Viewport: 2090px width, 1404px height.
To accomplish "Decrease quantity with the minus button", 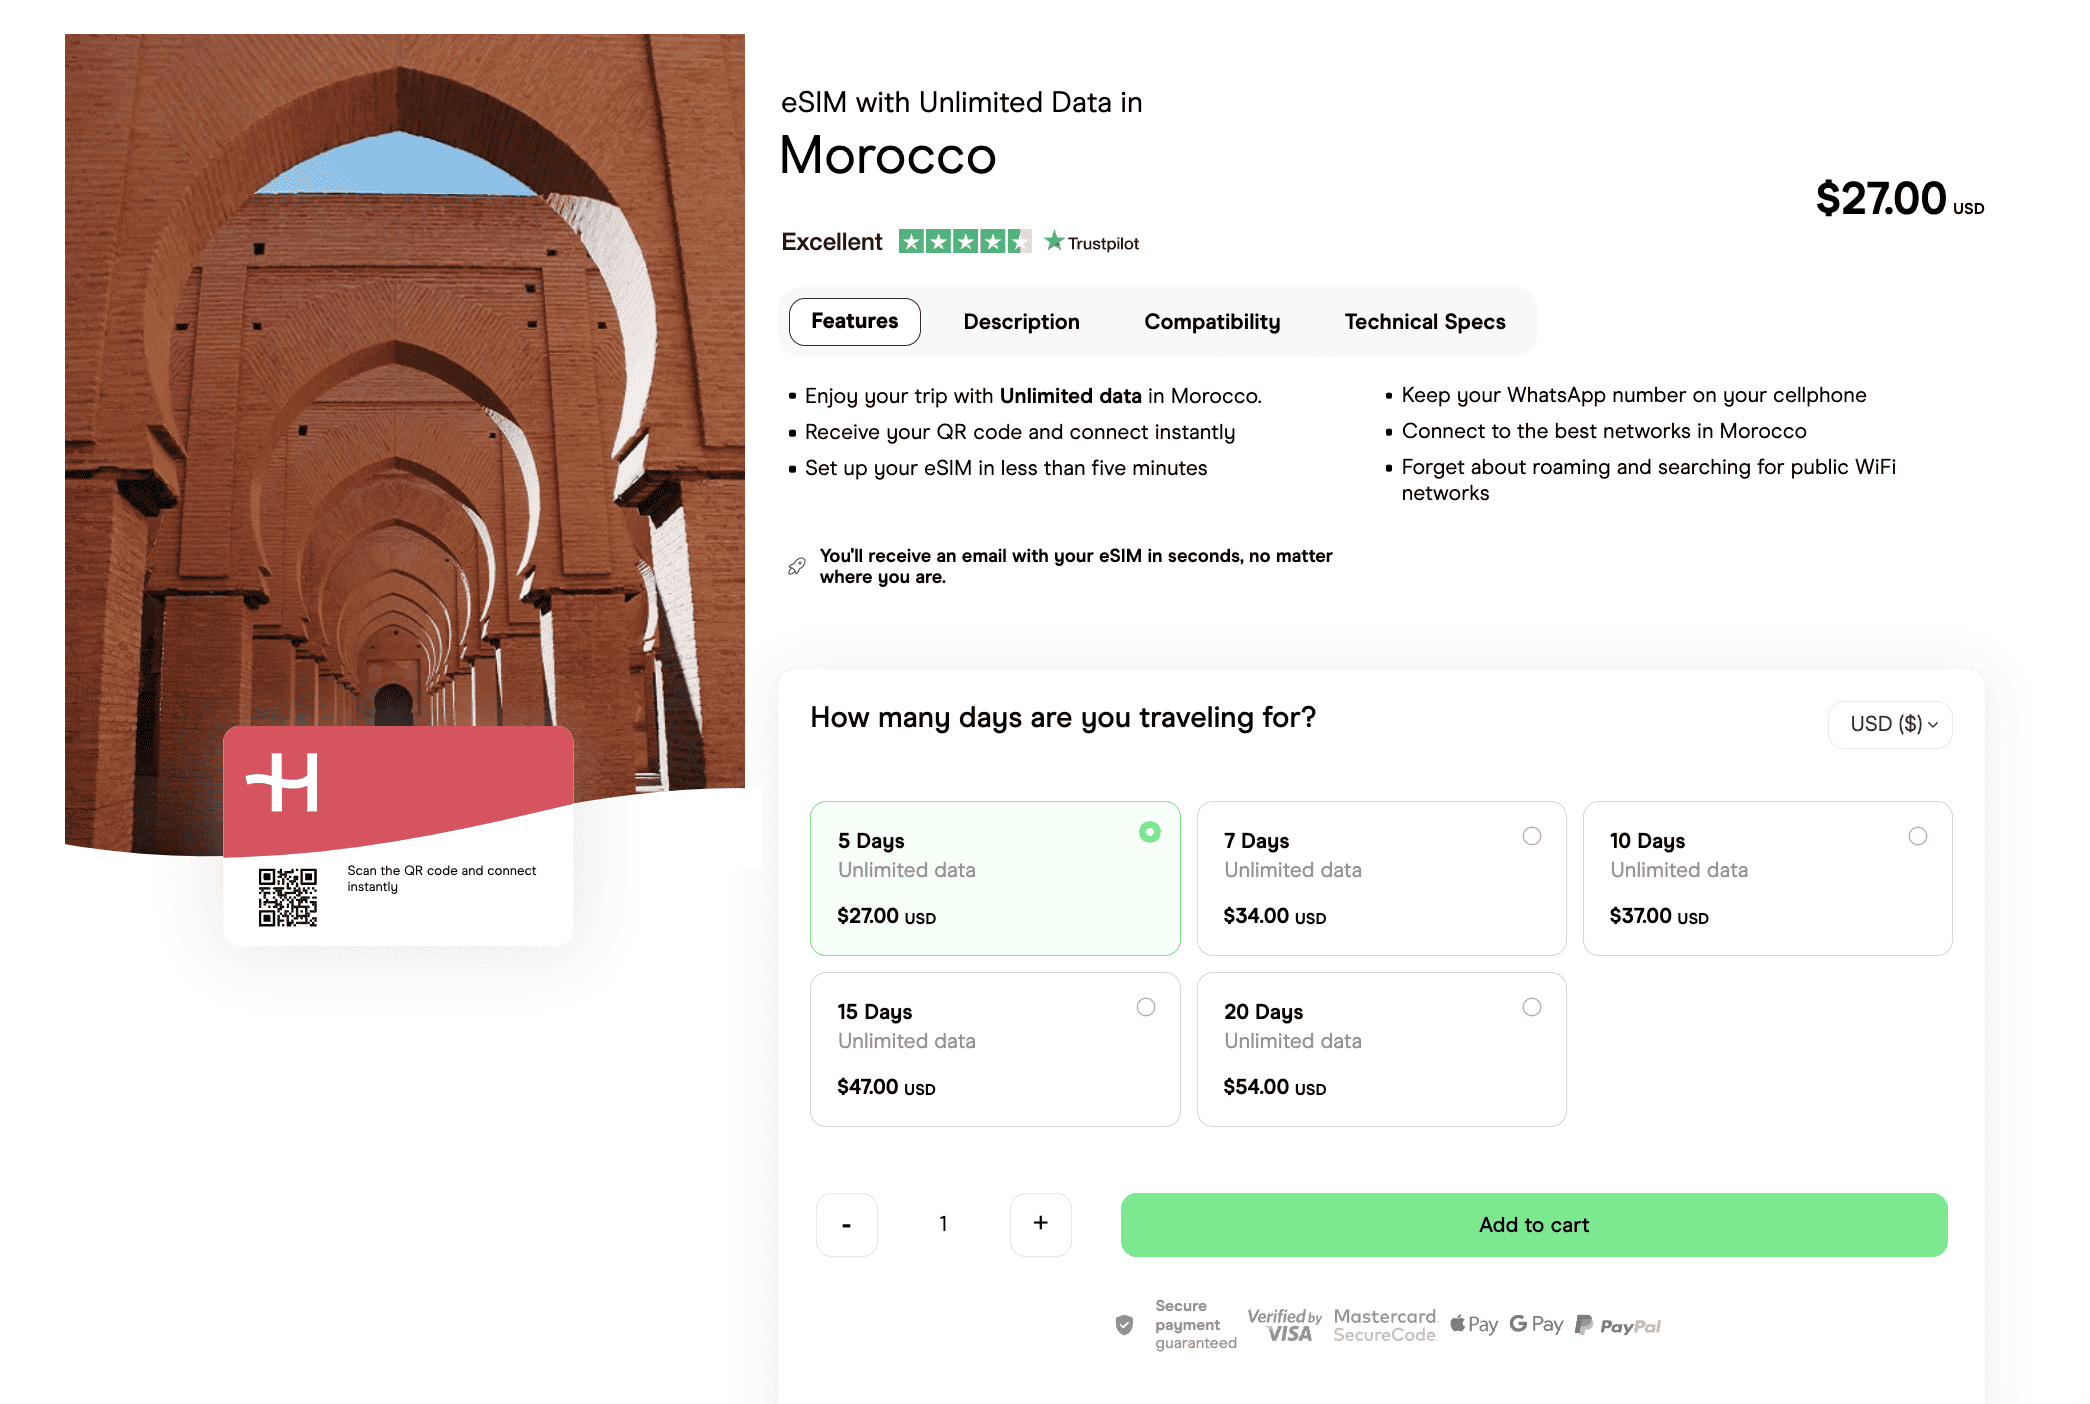I will (846, 1224).
